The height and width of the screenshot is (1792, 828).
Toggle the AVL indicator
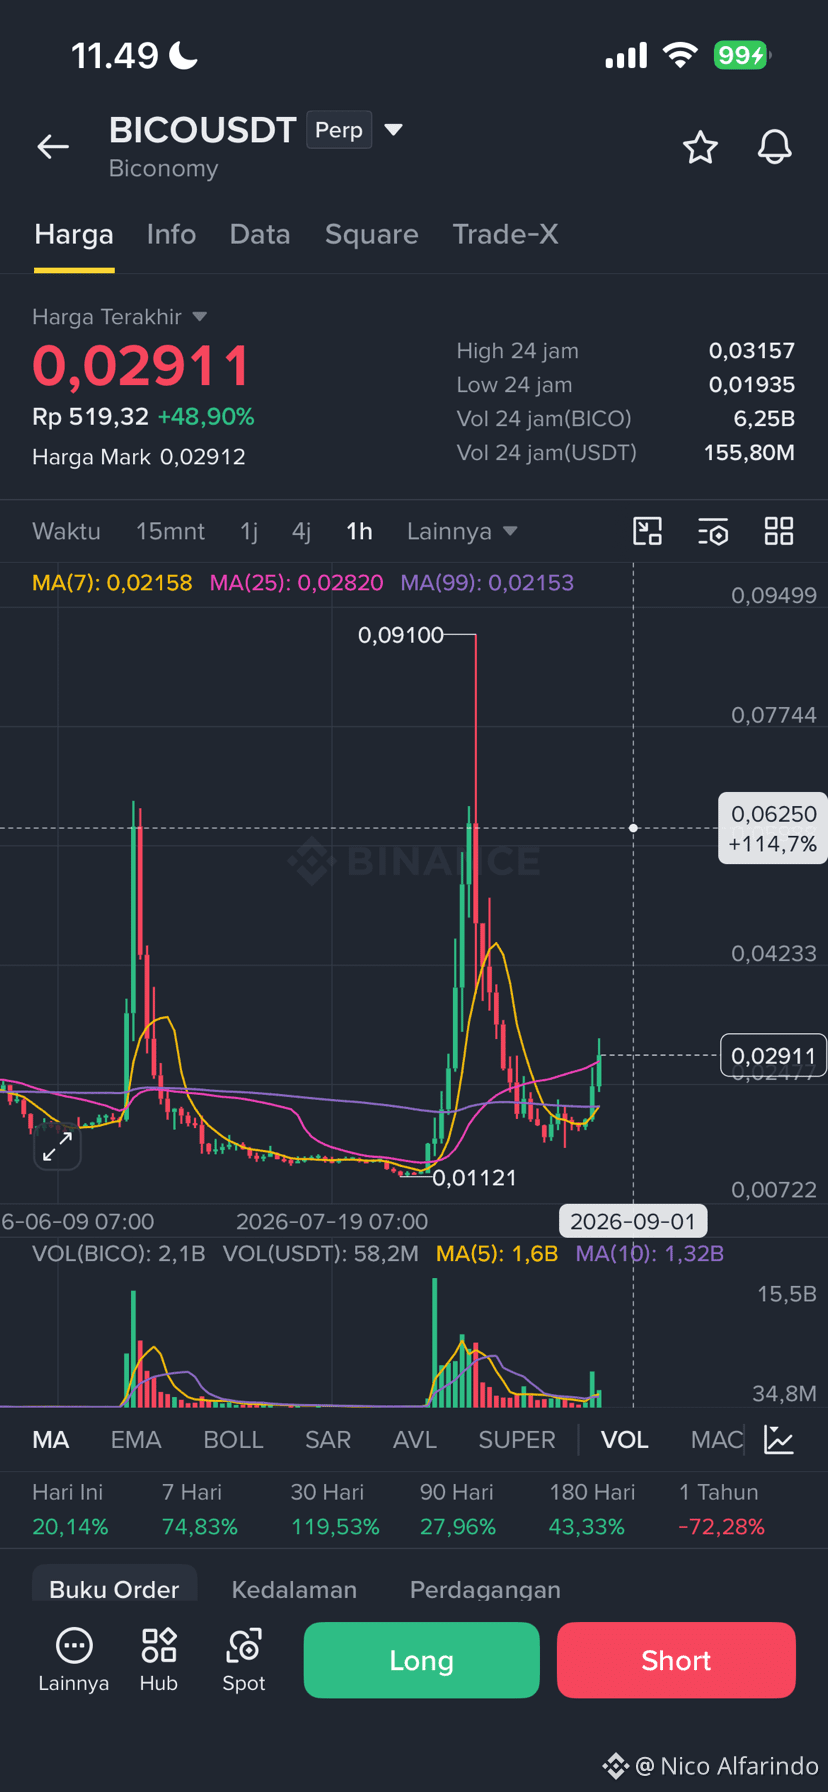tap(415, 1440)
